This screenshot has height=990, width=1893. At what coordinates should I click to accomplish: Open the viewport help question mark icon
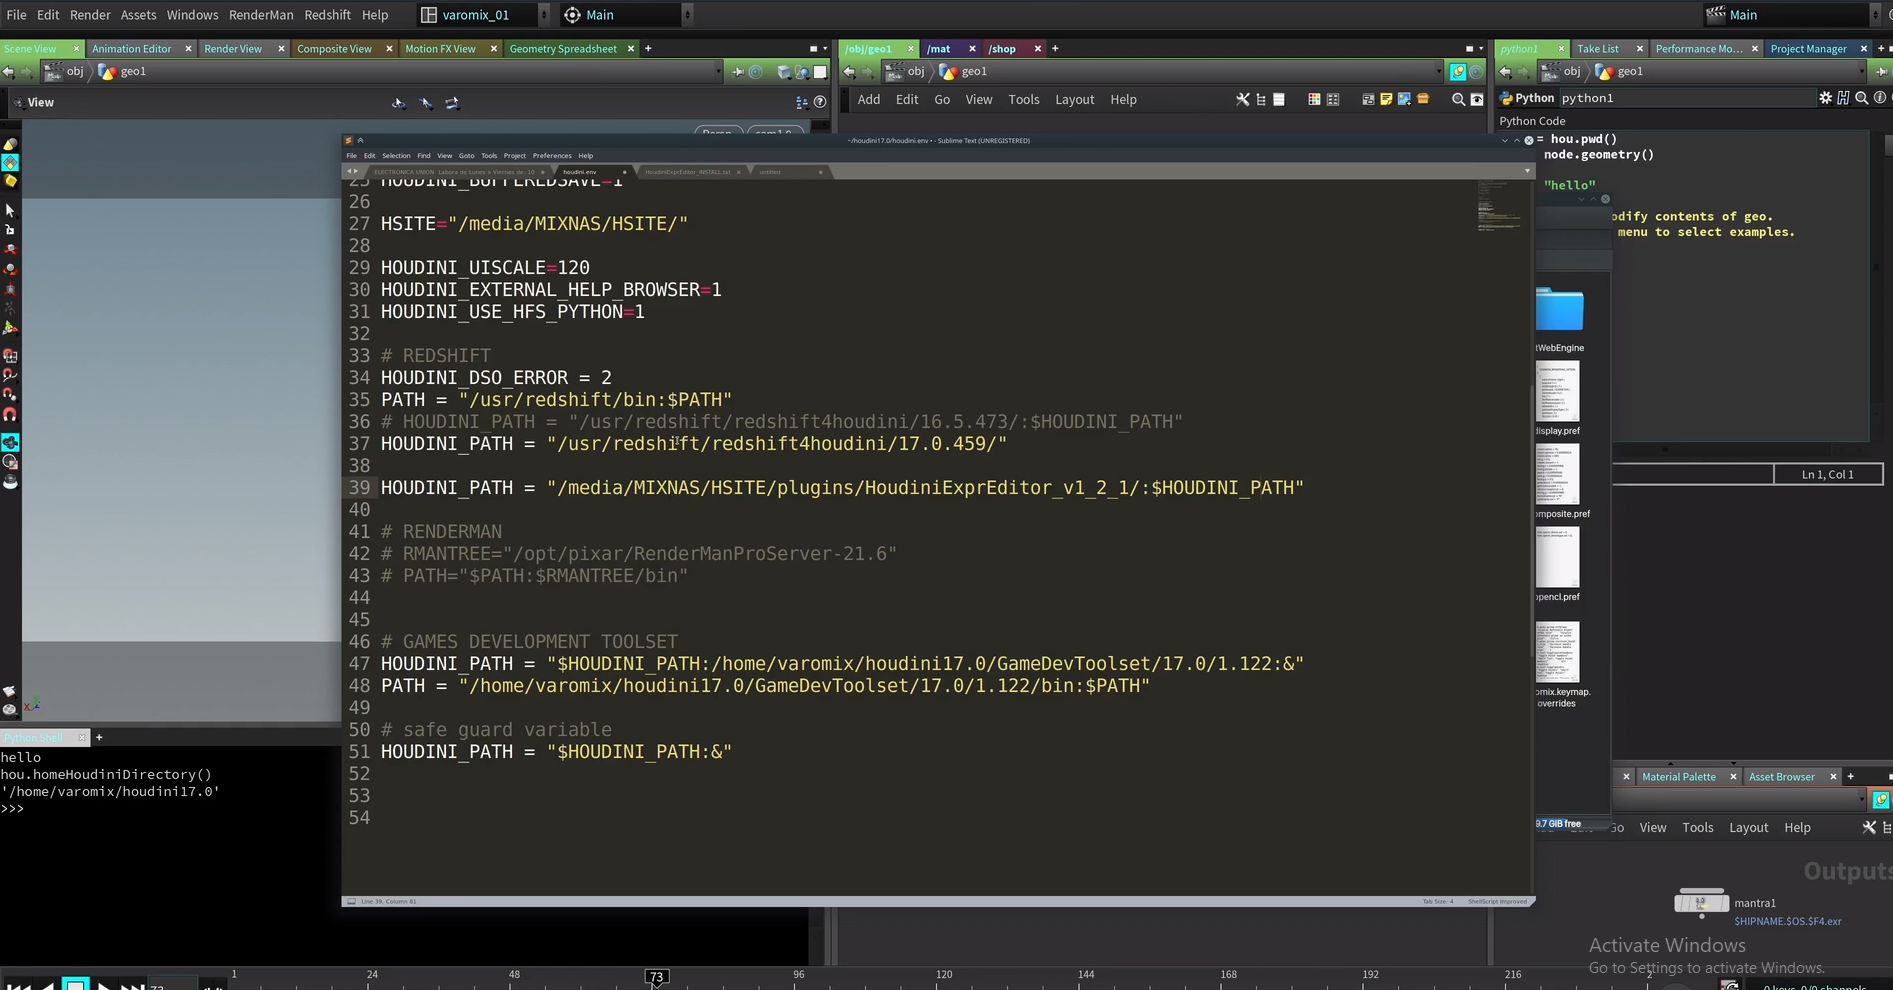820,102
